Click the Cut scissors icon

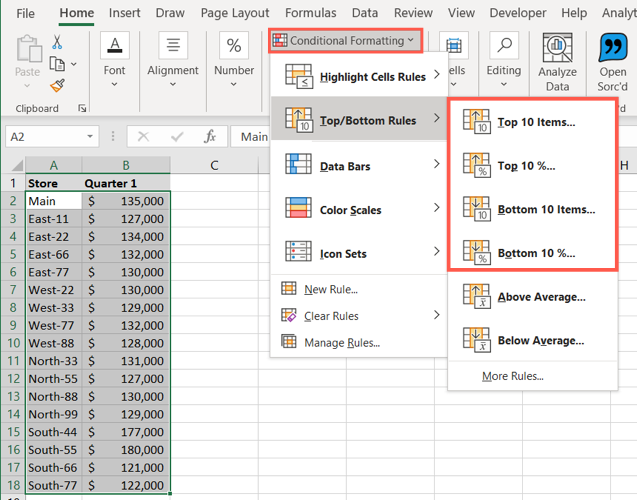[x=57, y=42]
